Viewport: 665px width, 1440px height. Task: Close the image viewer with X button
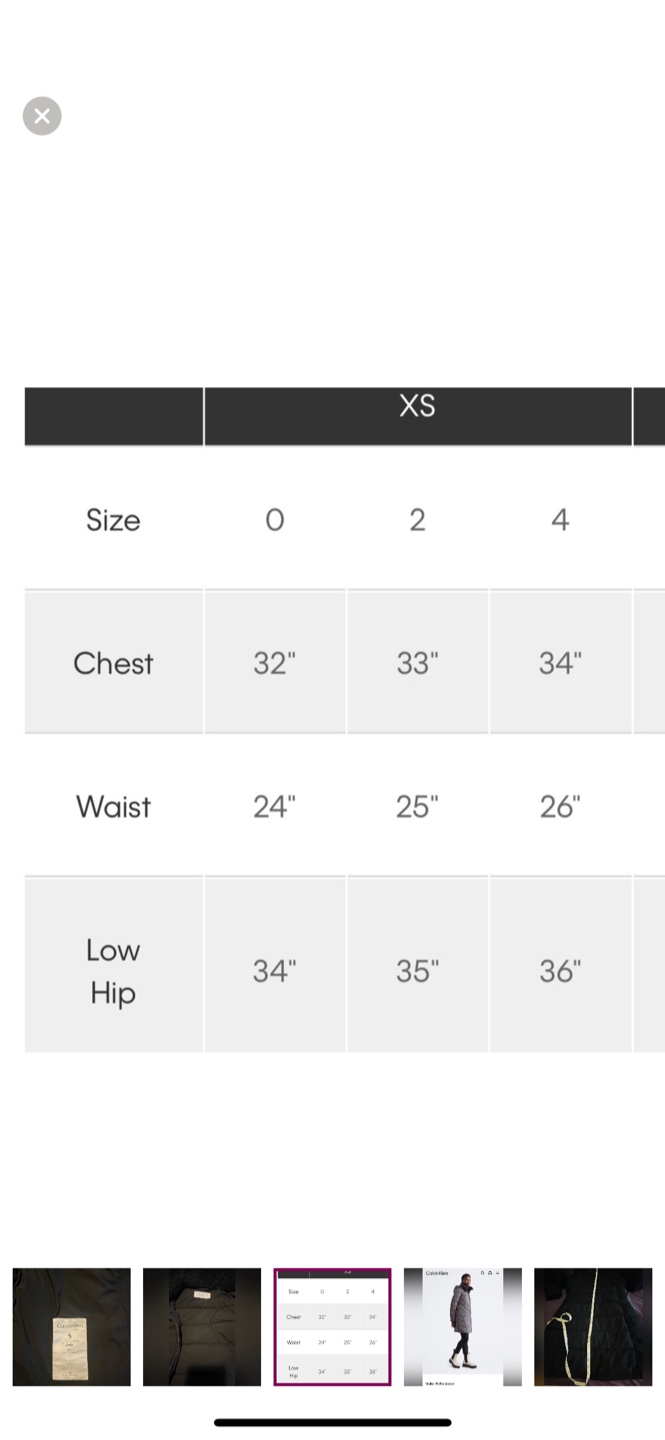[x=42, y=116]
